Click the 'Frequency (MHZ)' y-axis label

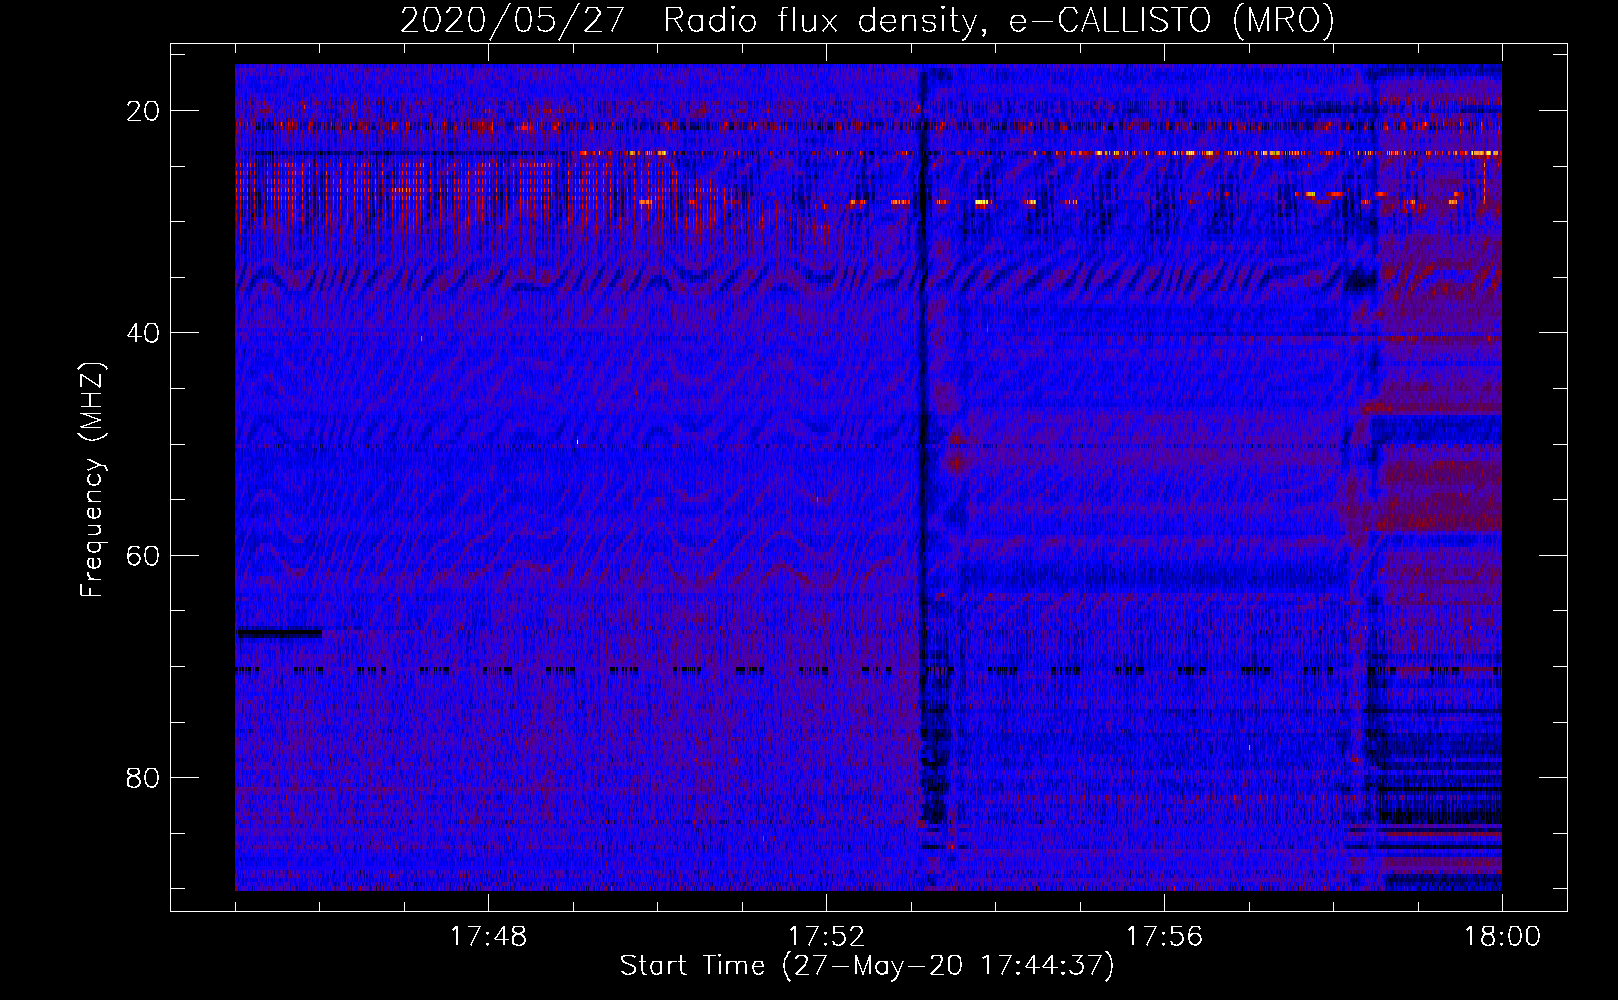tap(92, 479)
